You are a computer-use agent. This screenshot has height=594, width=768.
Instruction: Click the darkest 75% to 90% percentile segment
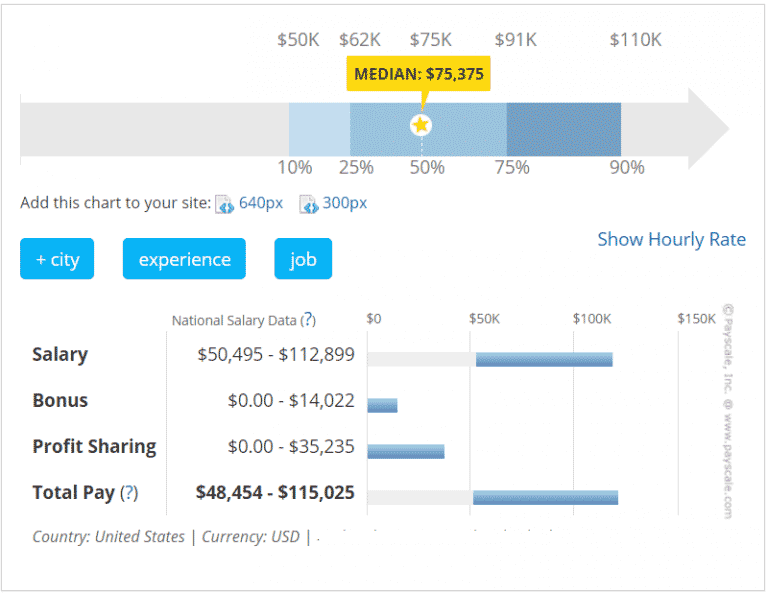pyautogui.click(x=563, y=128)
